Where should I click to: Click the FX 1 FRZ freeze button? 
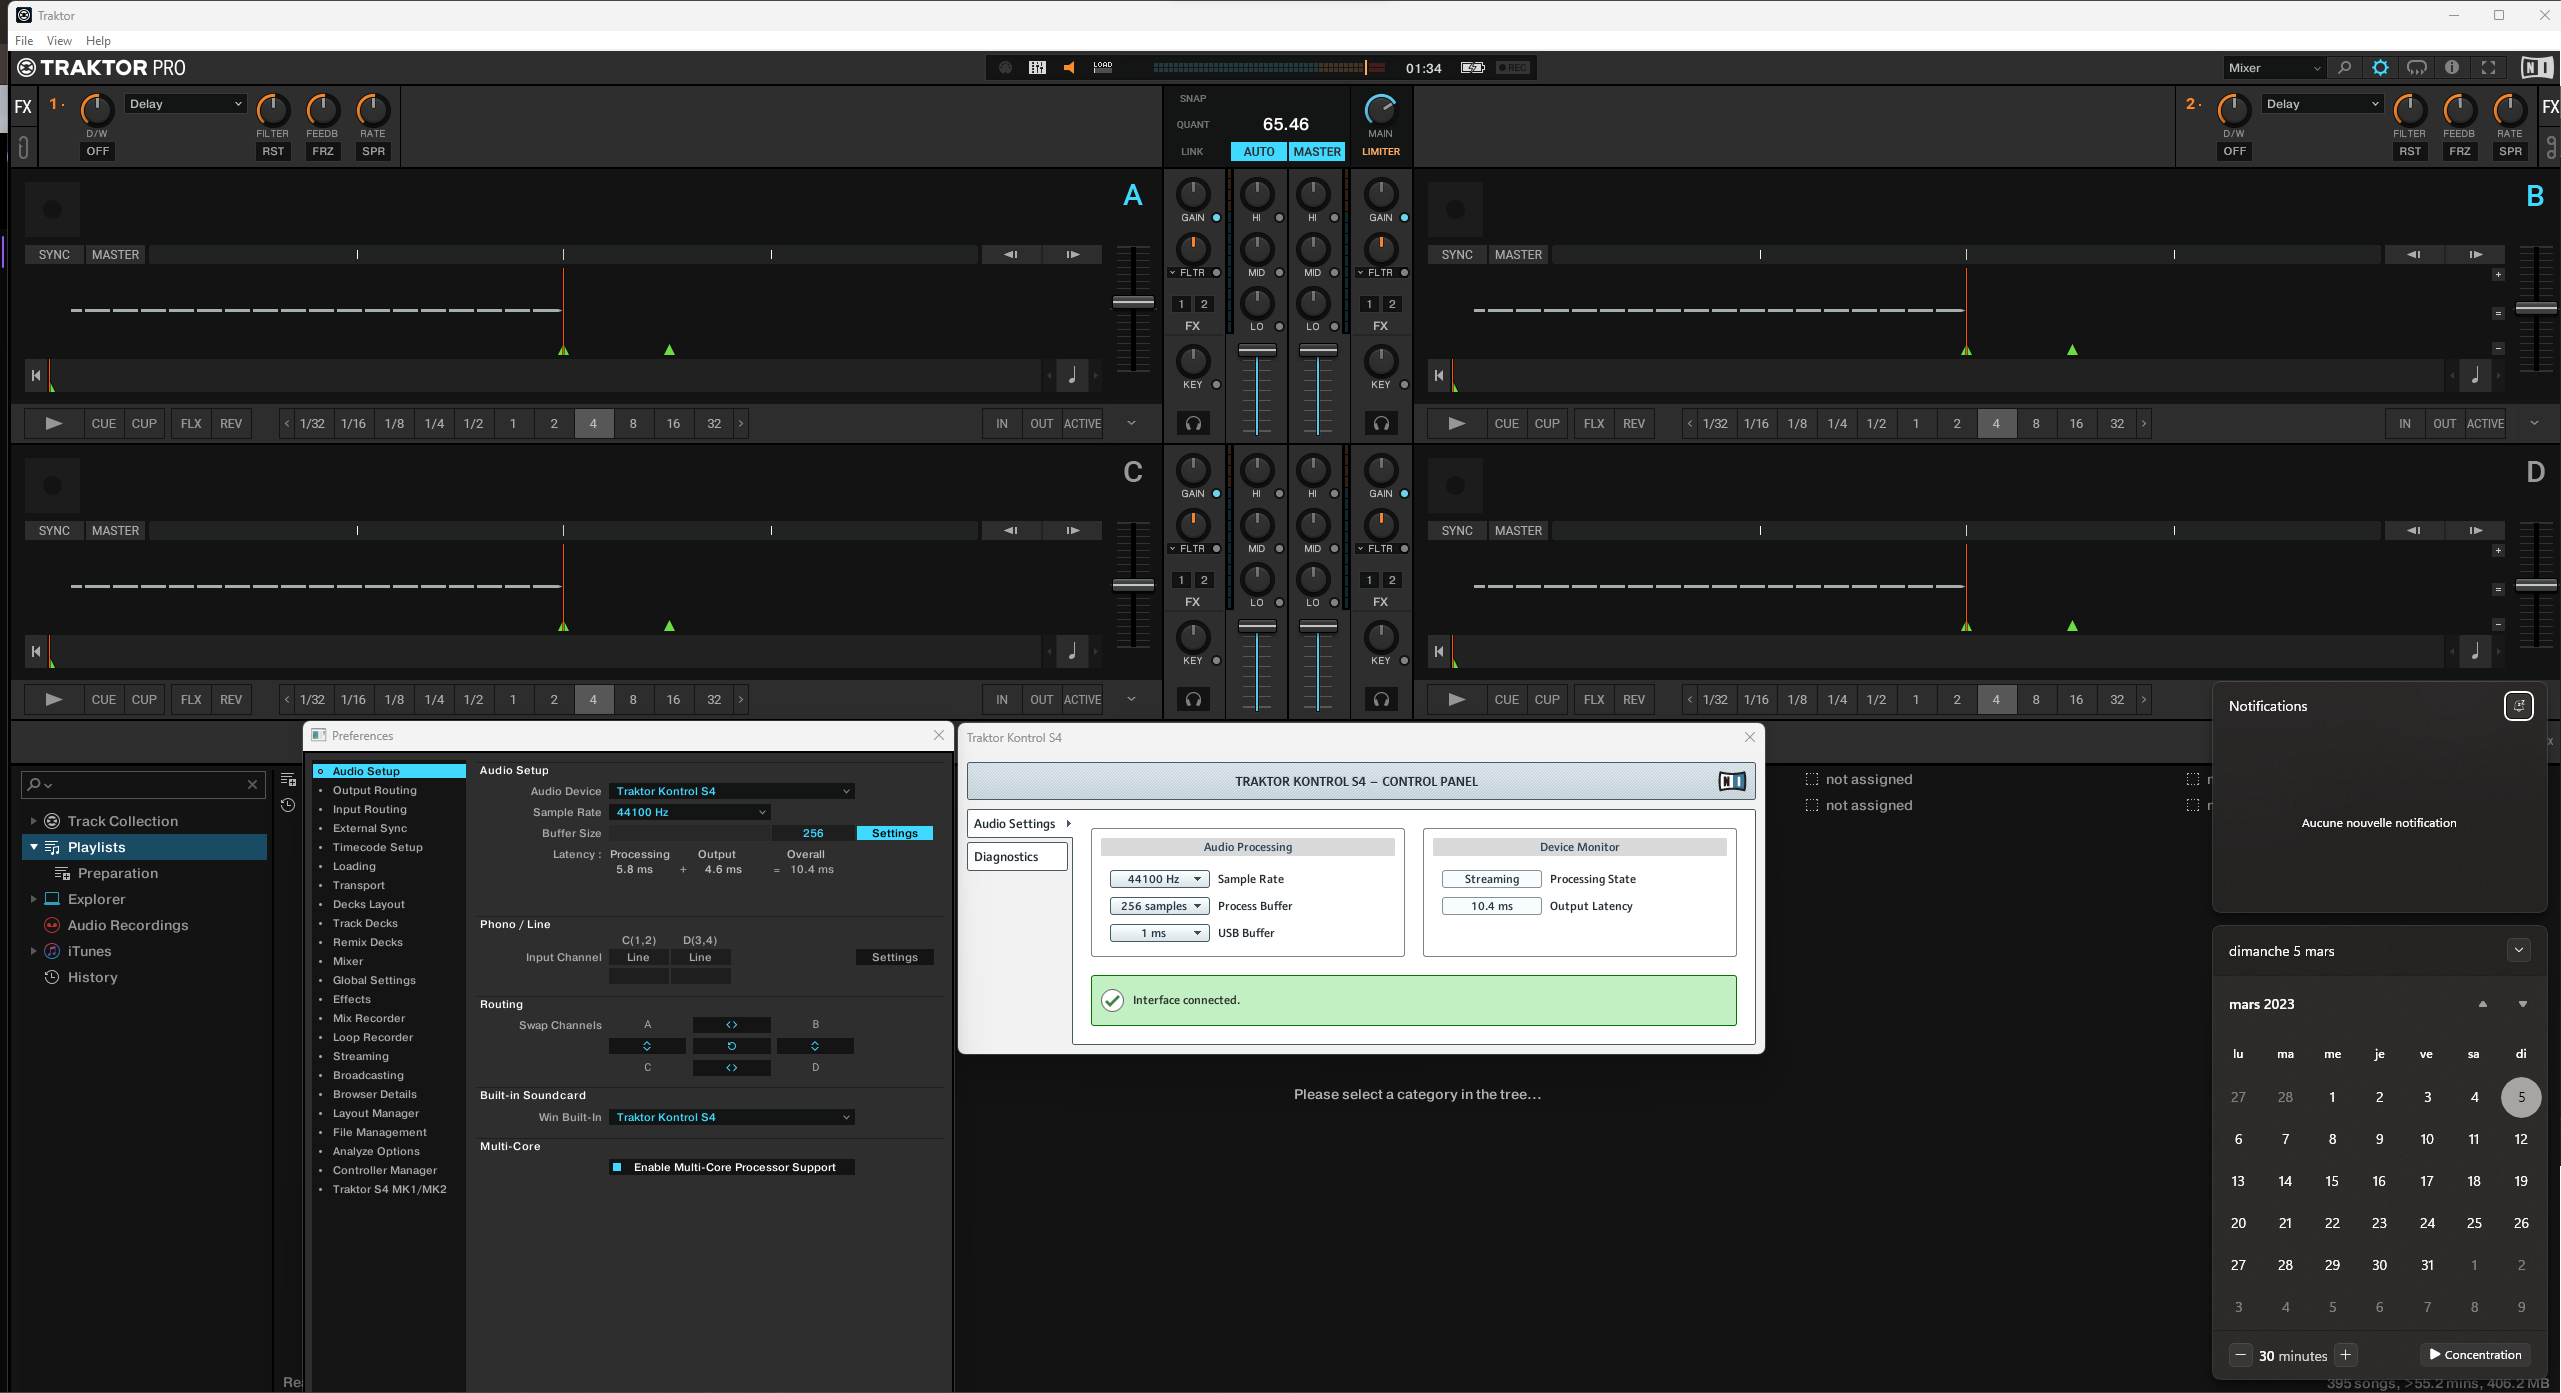tap(322, 152)
